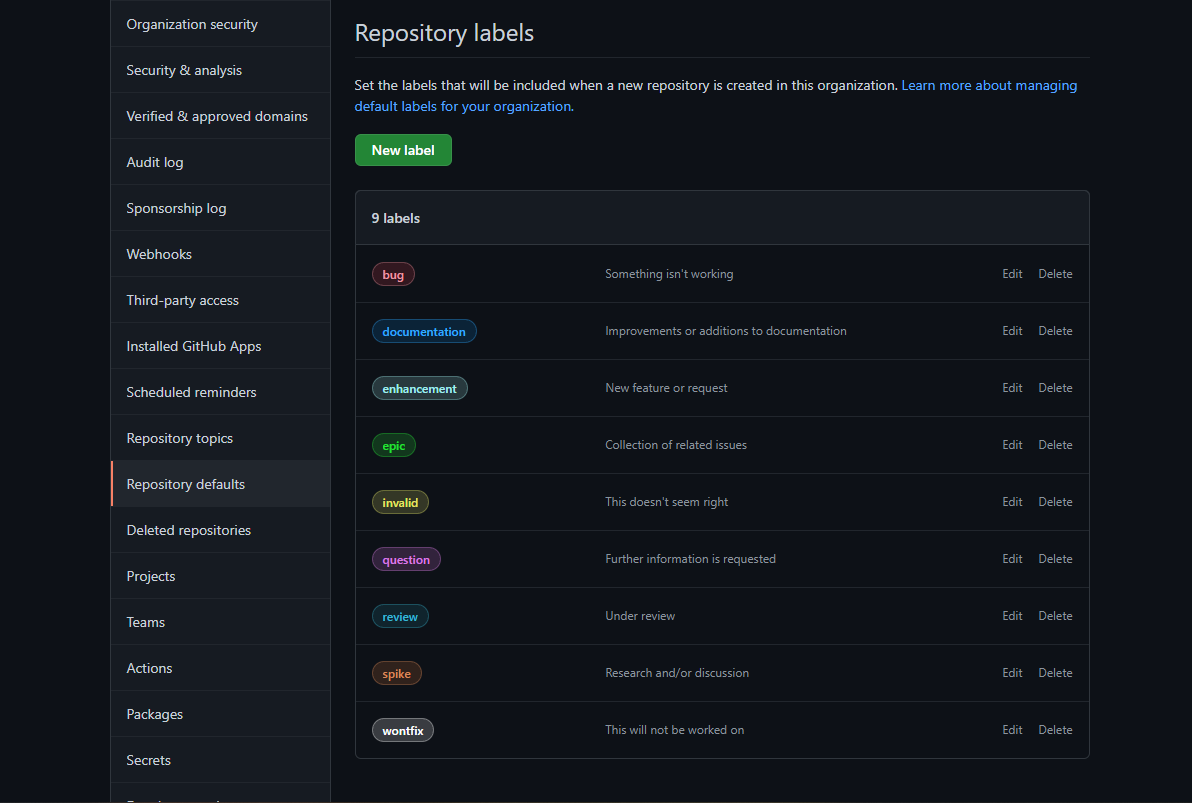Screen dimensions: 1192x803
Task: Edit the enhancement label
Action: click(x=1012, y=388)
